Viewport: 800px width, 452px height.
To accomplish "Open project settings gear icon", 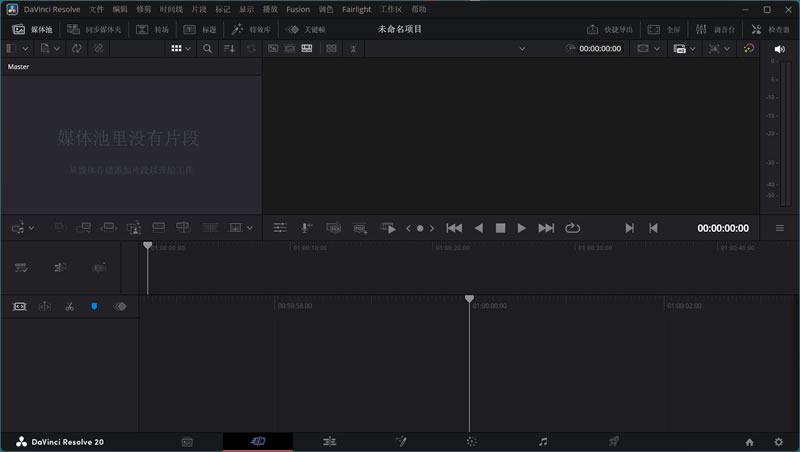I will (779, 442).
